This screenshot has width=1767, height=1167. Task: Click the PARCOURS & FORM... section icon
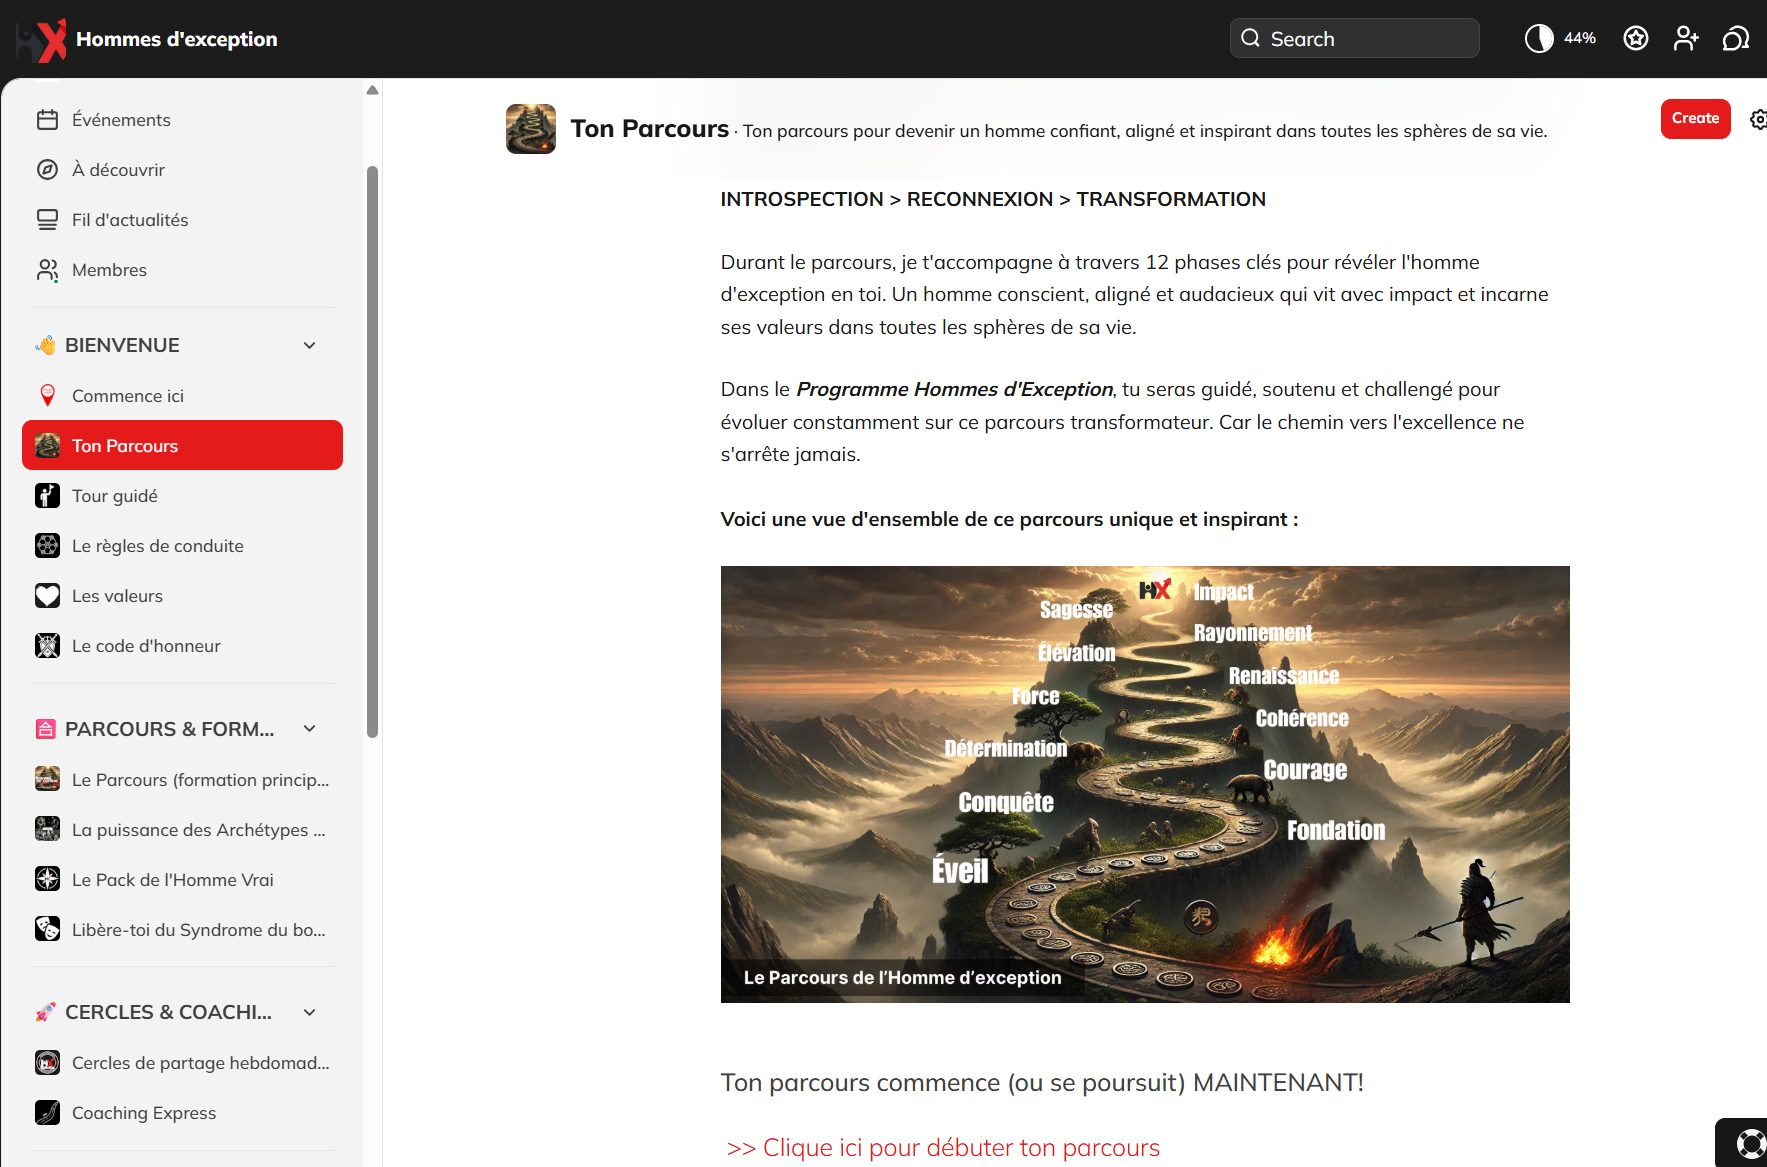[45, 729]
